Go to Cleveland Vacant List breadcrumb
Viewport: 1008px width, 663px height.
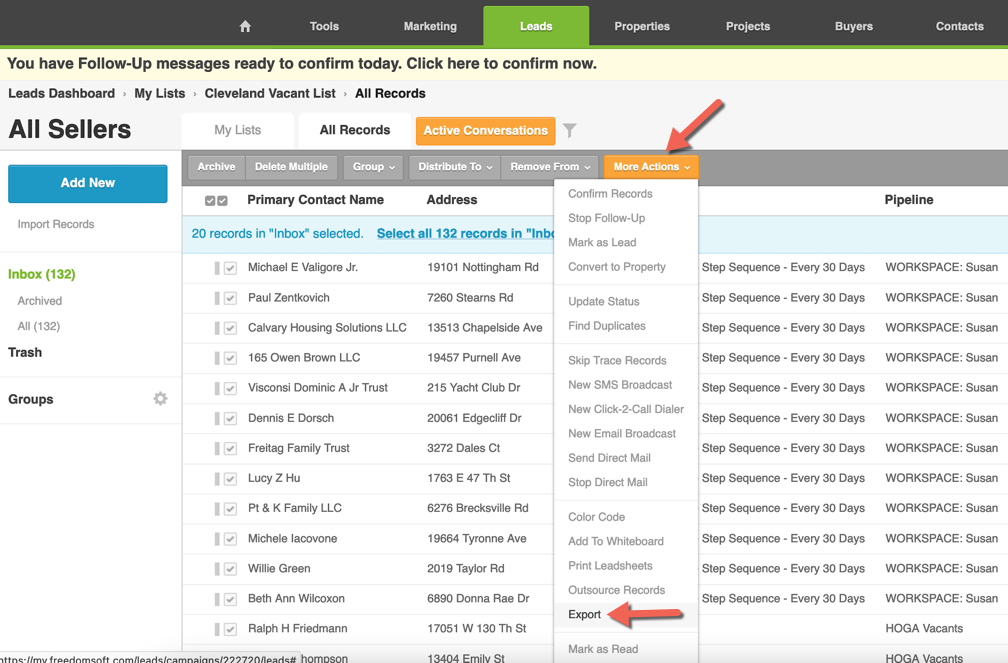point(270,94)
